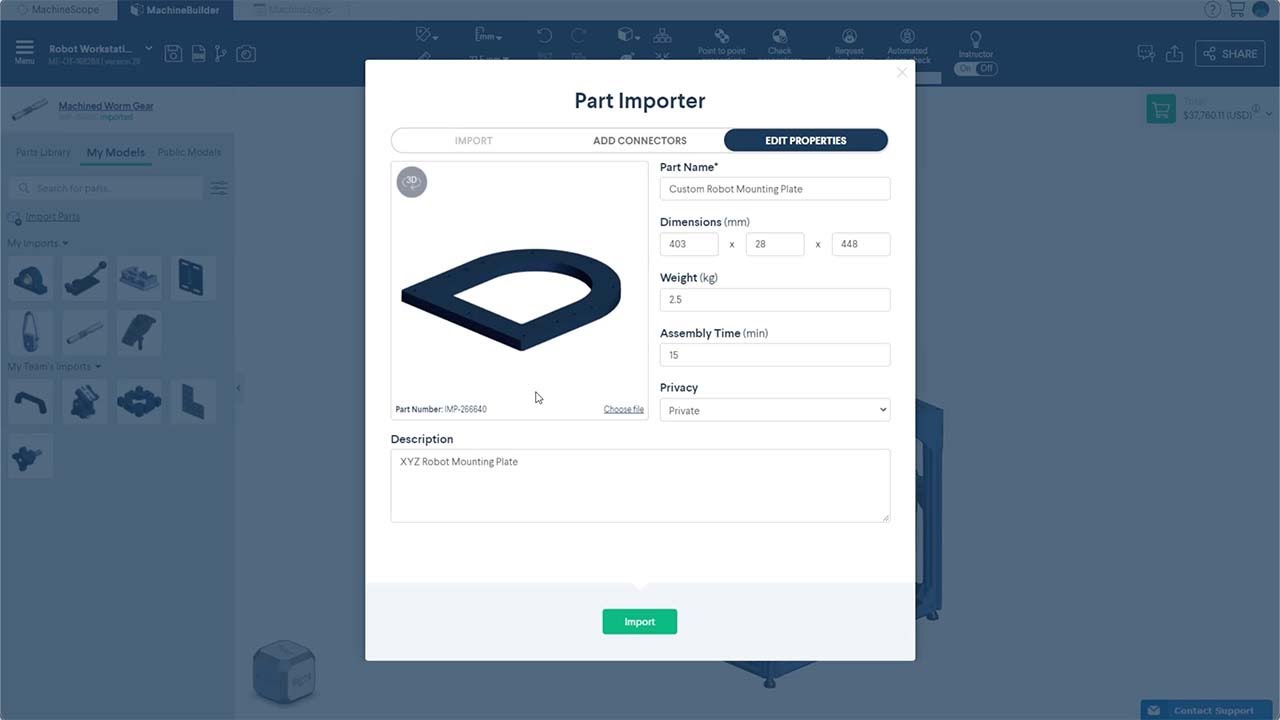
Task: Open the mm units dropdown in toolbar
Action: [488, 36]
